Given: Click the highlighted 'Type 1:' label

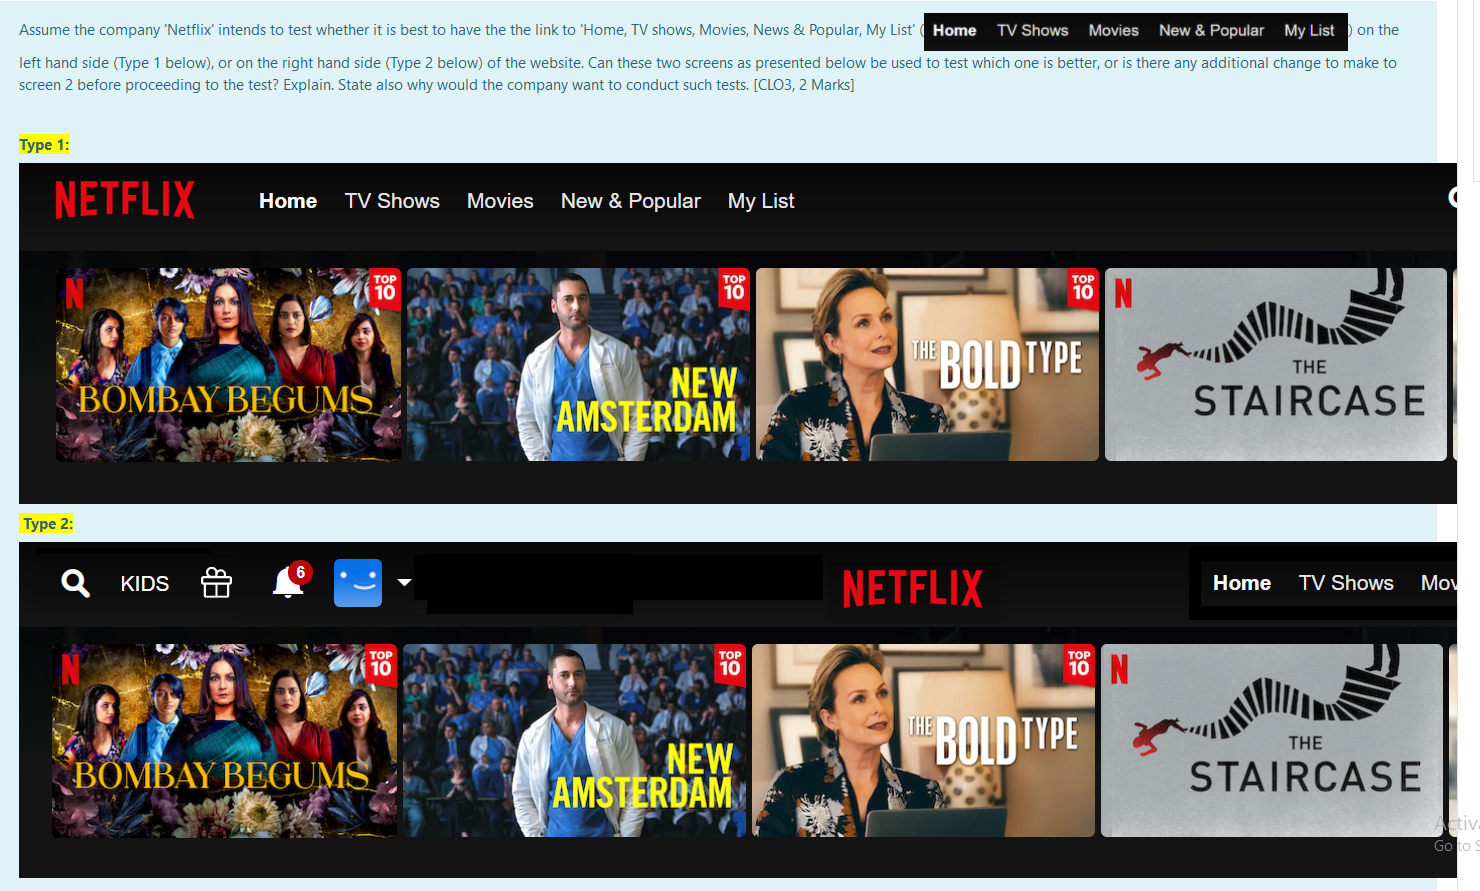Looking at the screenshot, I should [44, 145].
